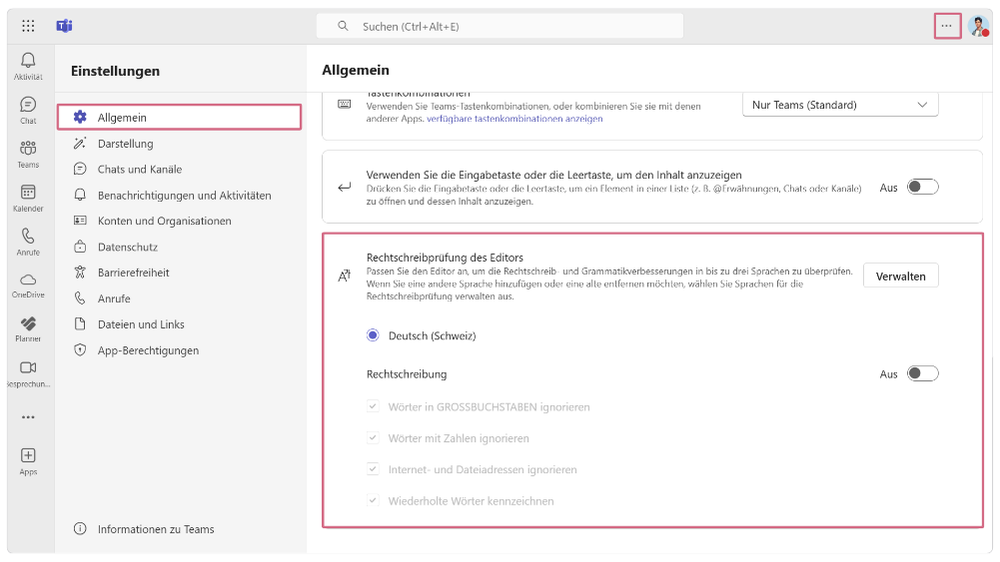This screenshot has width=1000, height=562.
Task: Open the top-right settings and more ellipsis
Action: pos(947,26)
